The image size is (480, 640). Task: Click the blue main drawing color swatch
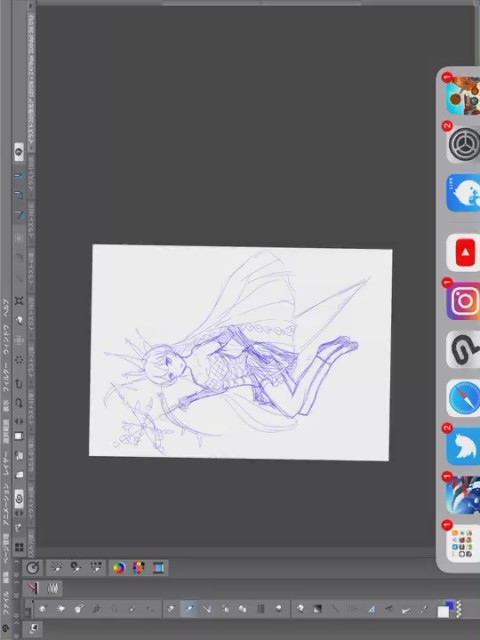[449, 604]
